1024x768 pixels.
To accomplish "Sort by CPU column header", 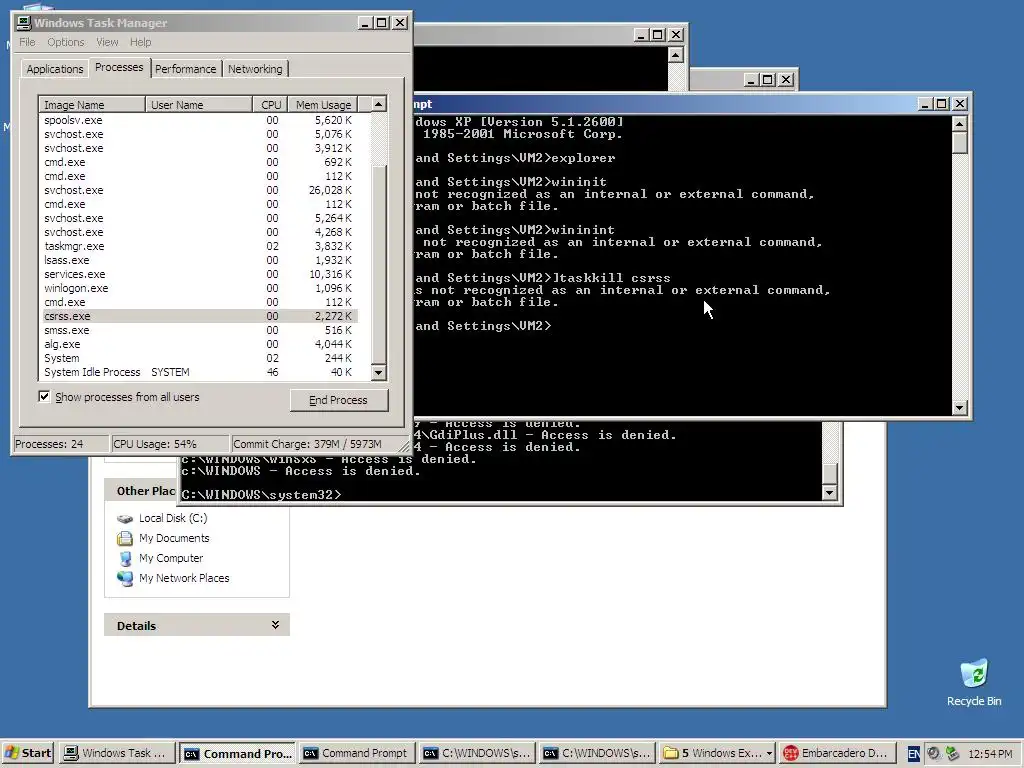I will (270, 104).
